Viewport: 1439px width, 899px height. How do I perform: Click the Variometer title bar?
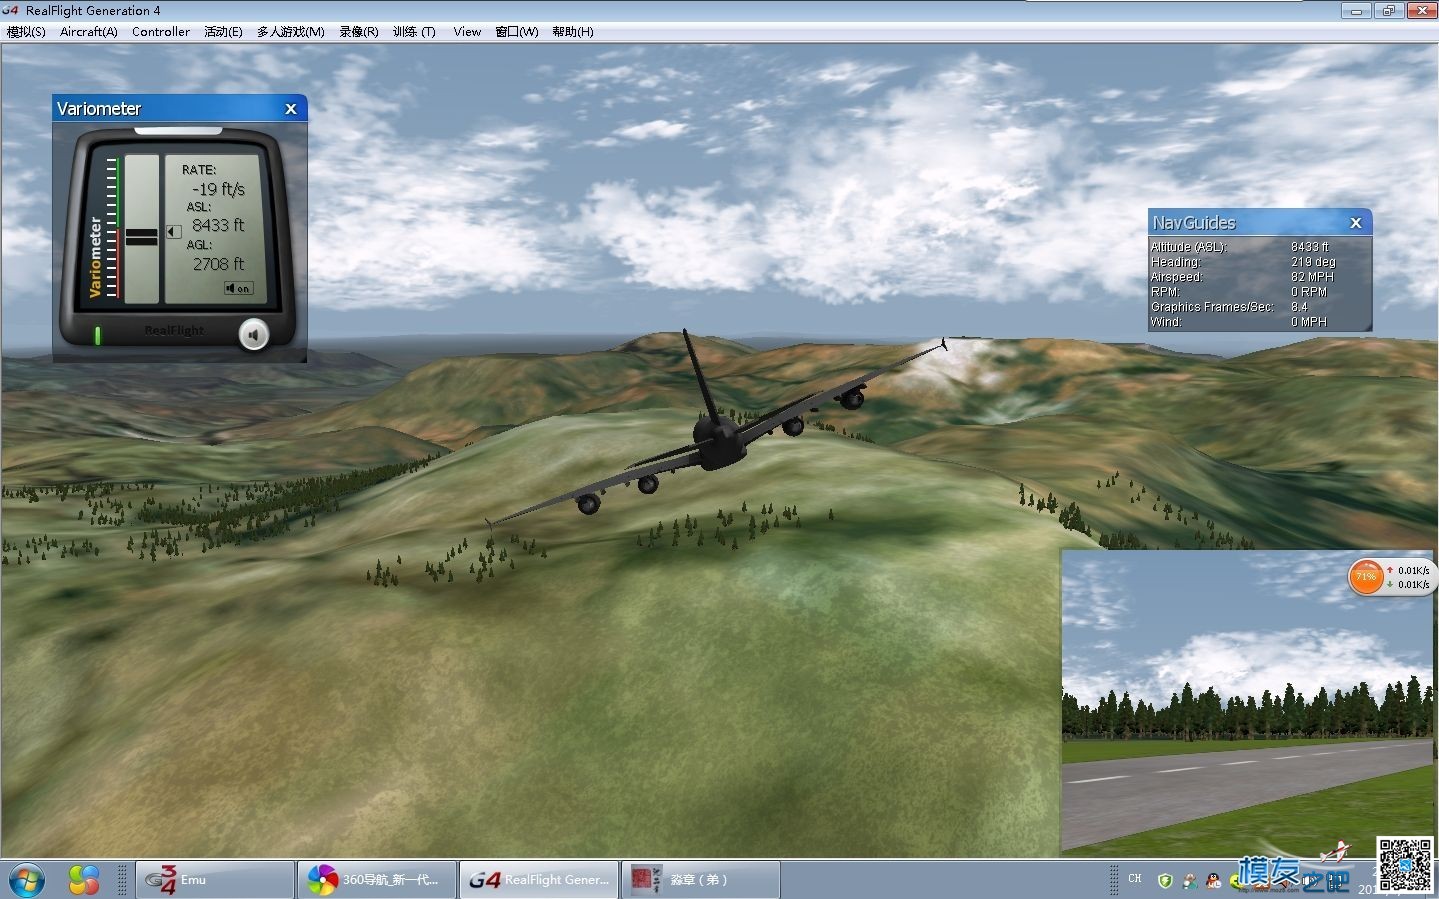pyautogui.click(x=180, y=109)
